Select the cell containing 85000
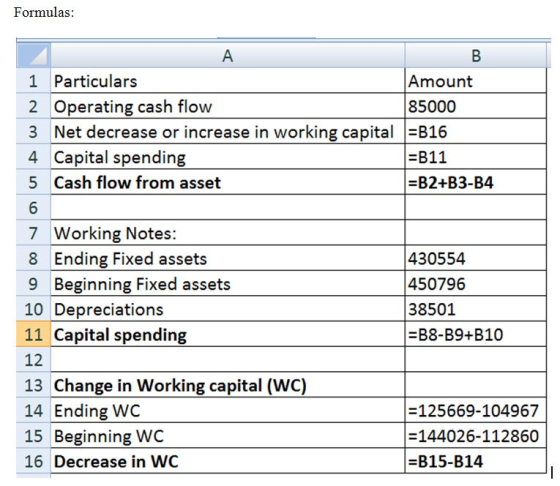Viewport: 560px width, 486px height. pyautogui.click(x=476, y=106)
